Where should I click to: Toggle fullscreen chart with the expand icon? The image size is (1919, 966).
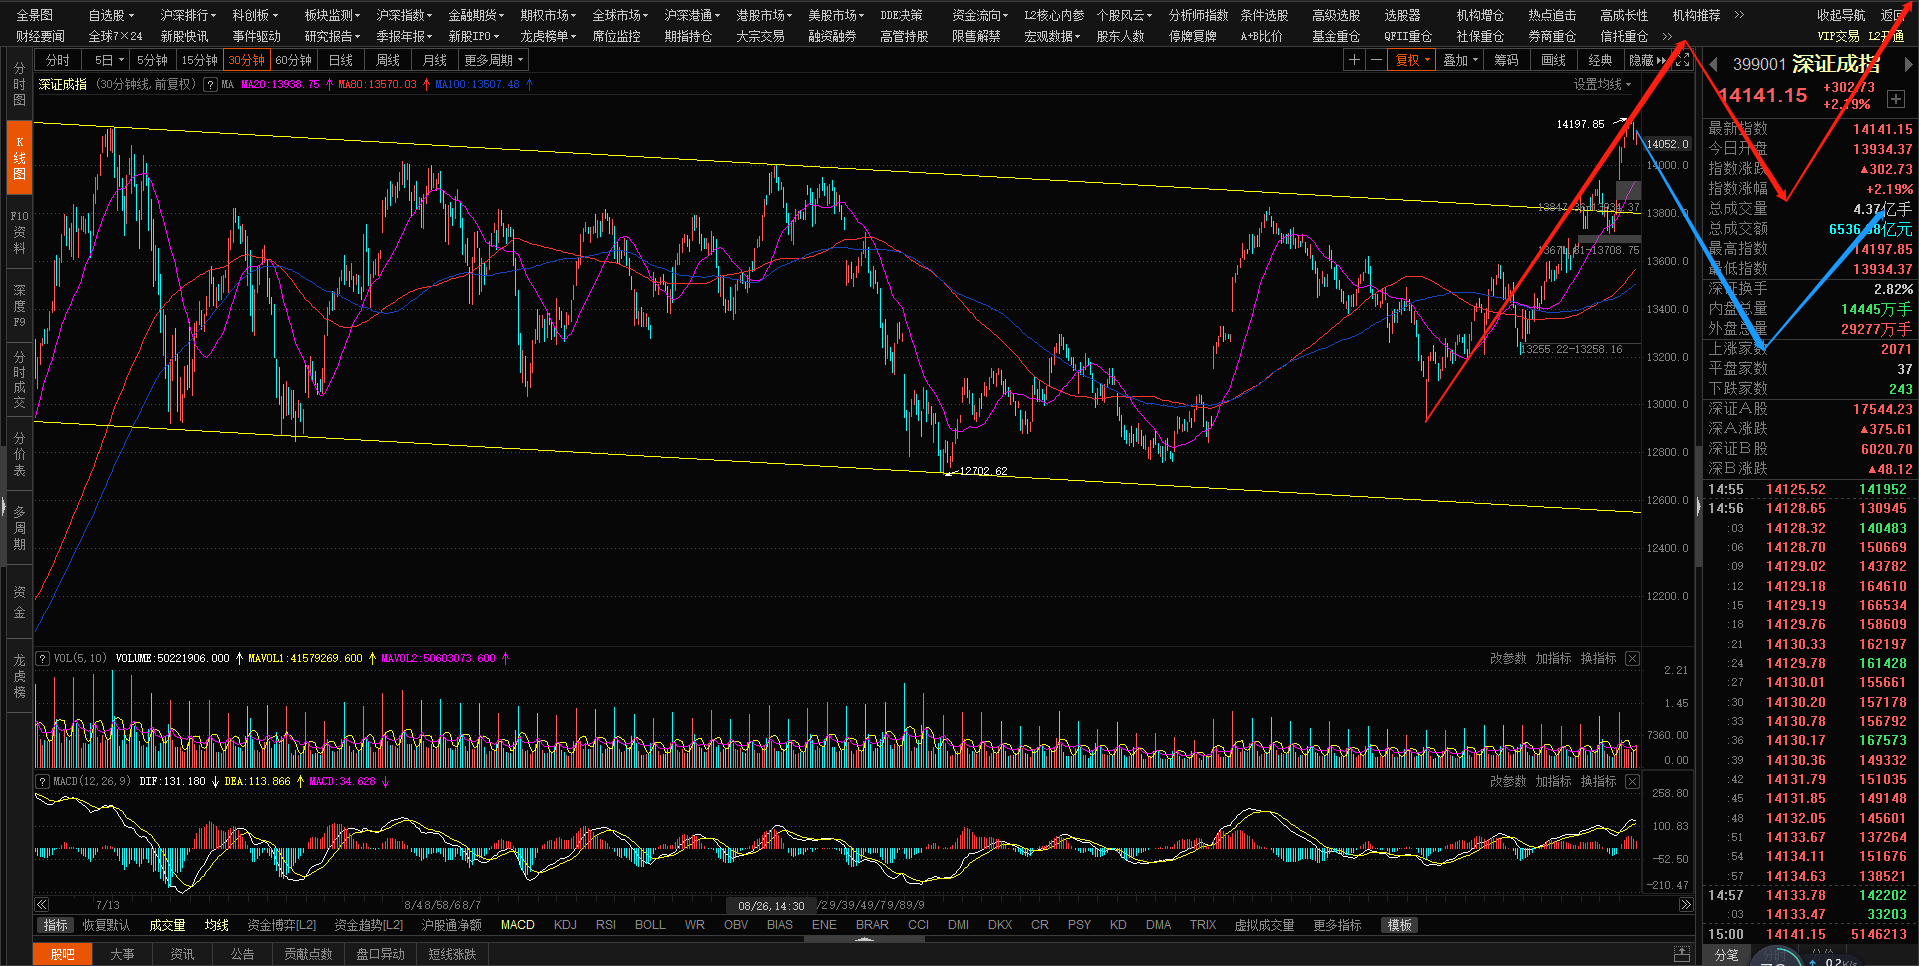(x=1683, y=60)
